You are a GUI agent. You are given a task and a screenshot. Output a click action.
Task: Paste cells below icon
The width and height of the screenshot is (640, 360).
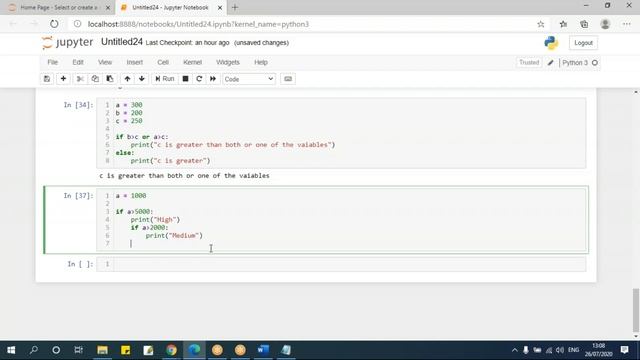110,79
